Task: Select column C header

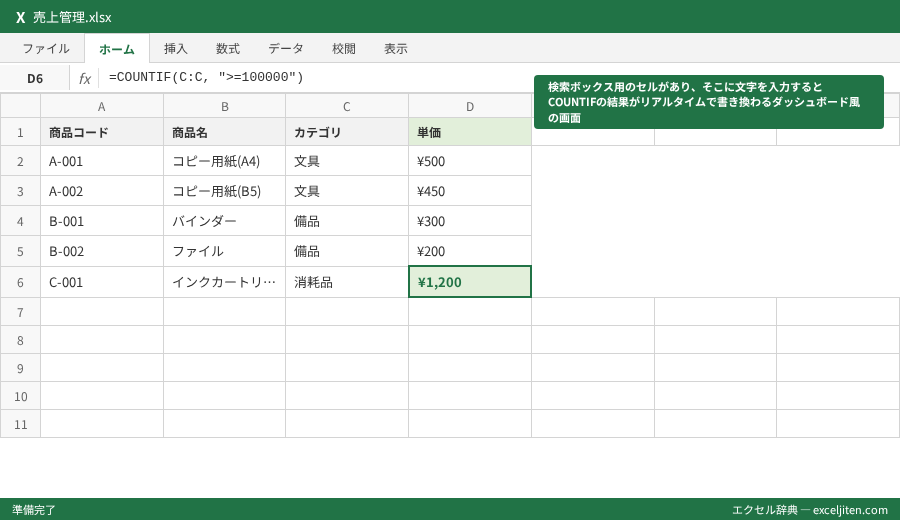Action: (x=347, y=106)
